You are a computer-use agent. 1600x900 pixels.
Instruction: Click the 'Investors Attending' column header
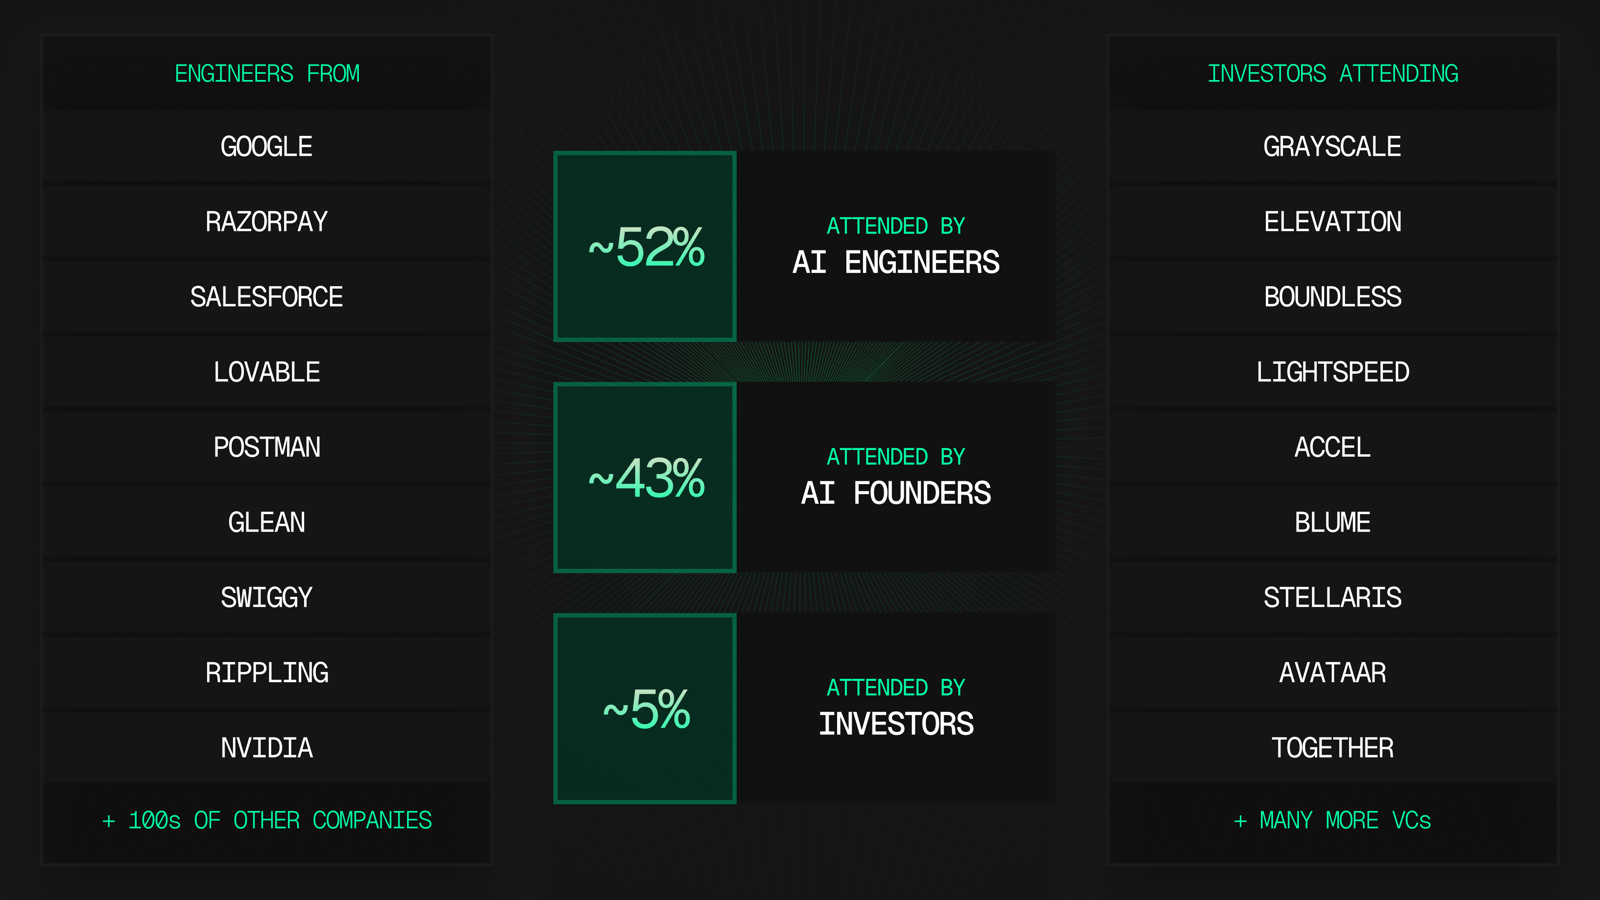[1332, 74]
